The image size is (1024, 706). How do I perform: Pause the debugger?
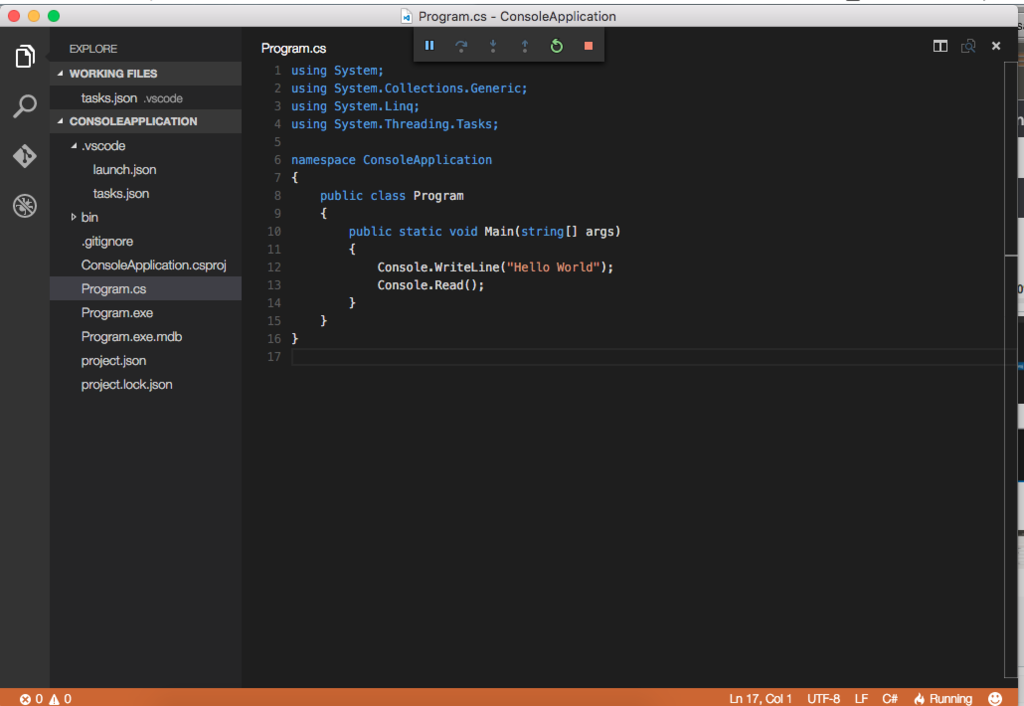click(x=429, y=46)
